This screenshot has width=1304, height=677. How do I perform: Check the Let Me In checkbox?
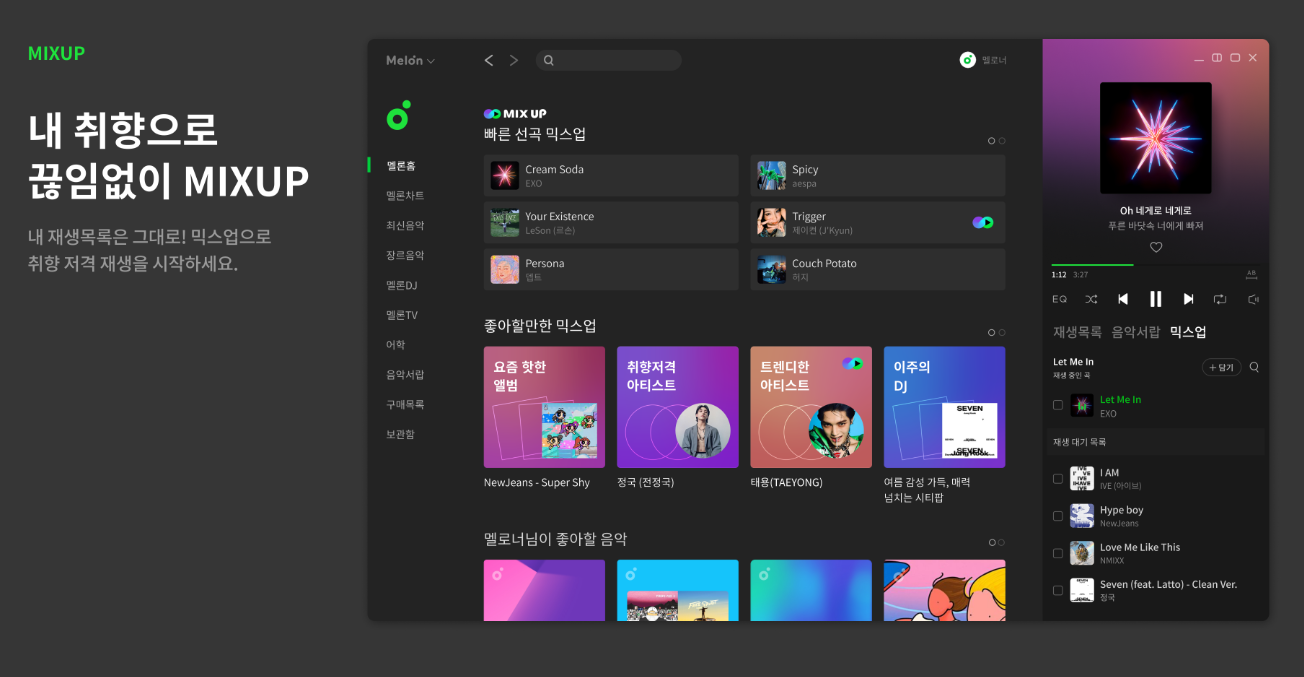[1058, 405]
